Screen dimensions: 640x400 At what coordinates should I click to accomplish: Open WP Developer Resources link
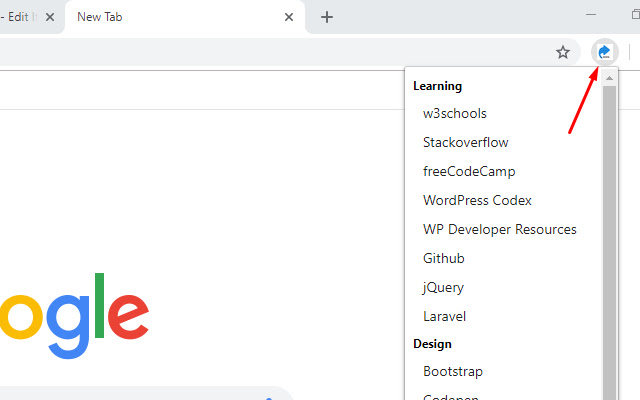[x=500, y=229]
